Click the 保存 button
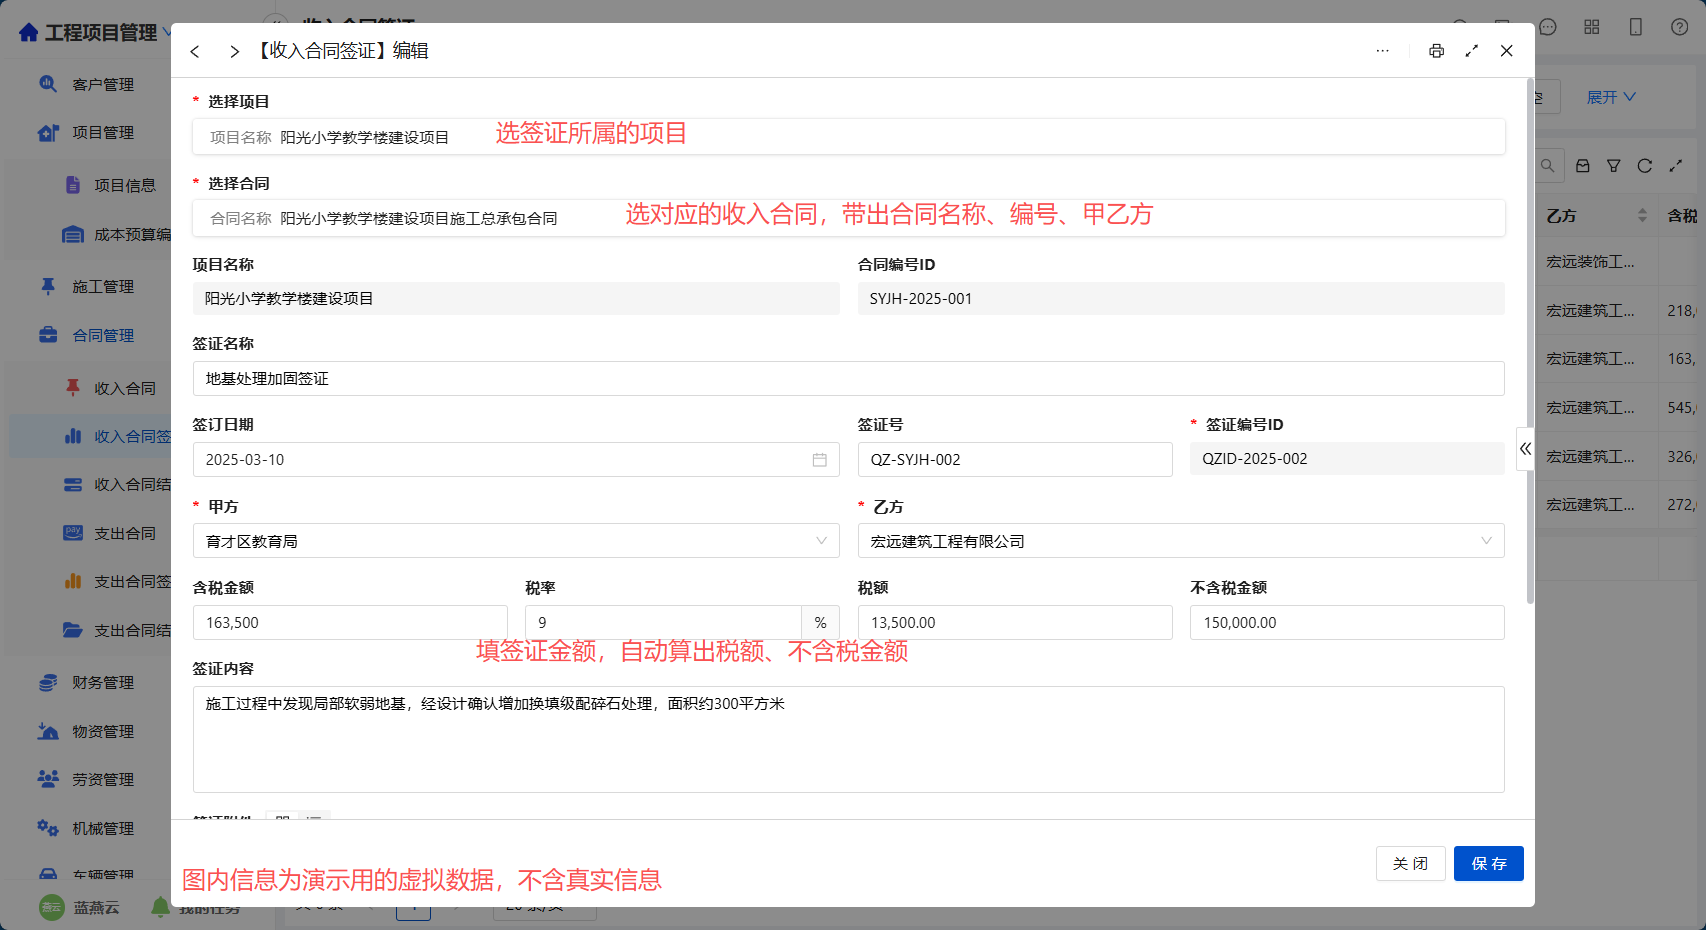Viewport: 1706px width, 930px height. point(1489,864)
